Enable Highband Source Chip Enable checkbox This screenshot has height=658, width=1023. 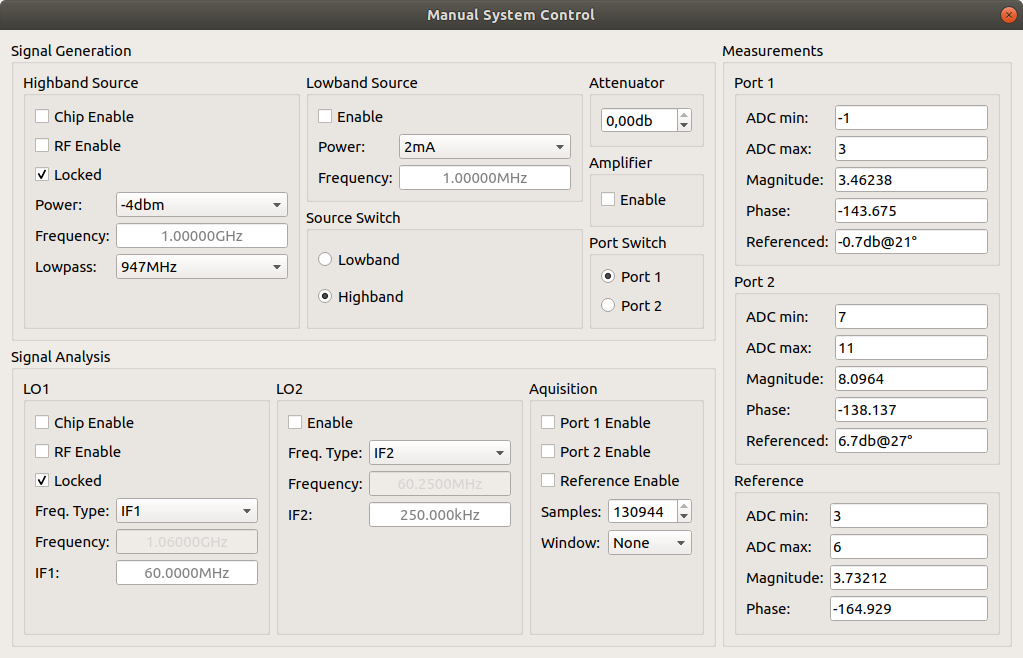pyautogui.click(x=42, y=117)
